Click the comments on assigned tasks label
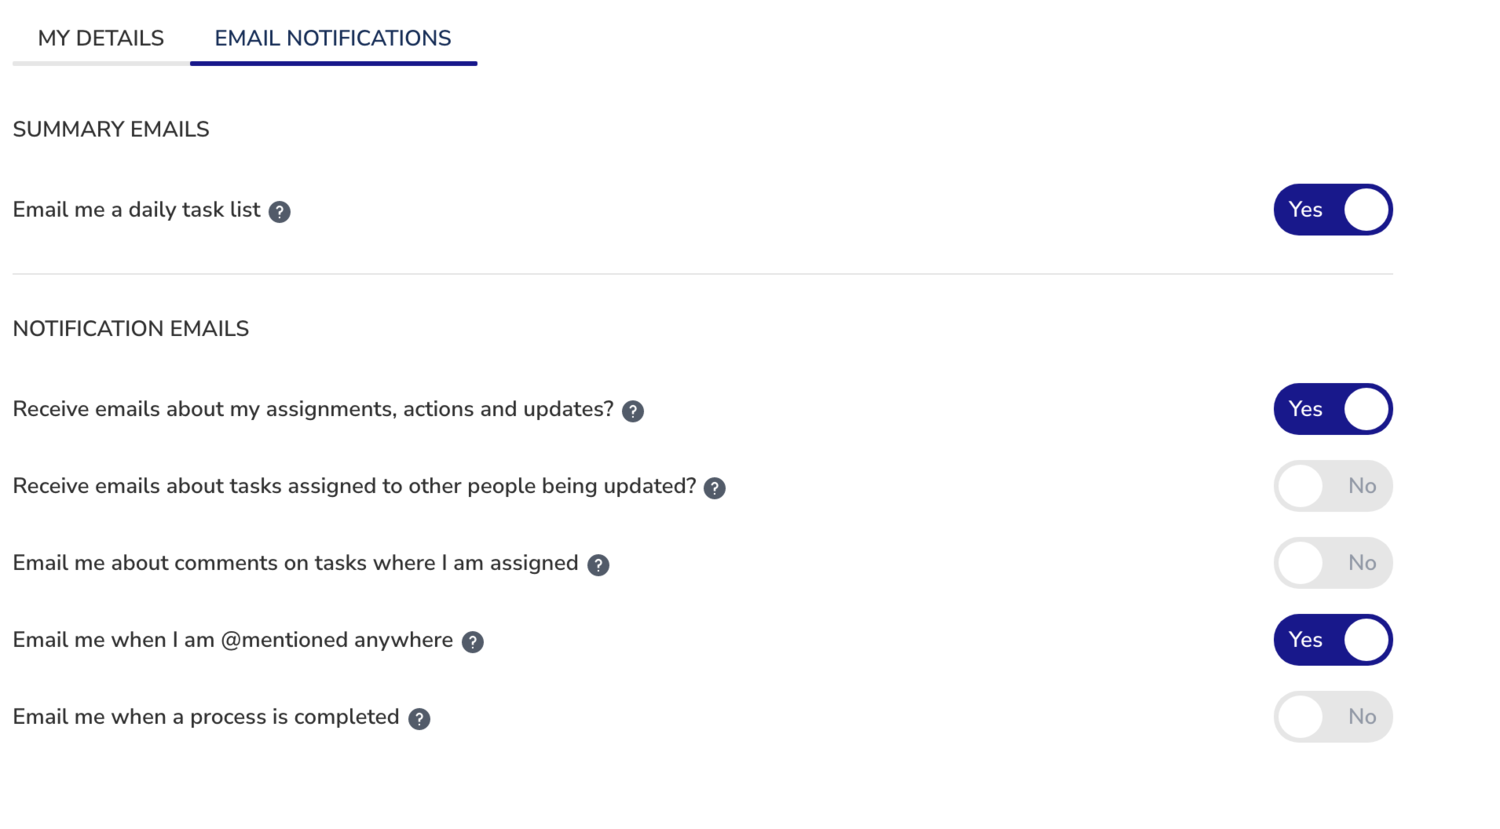Screen dimensions: 1500x829 pos(296,563)
